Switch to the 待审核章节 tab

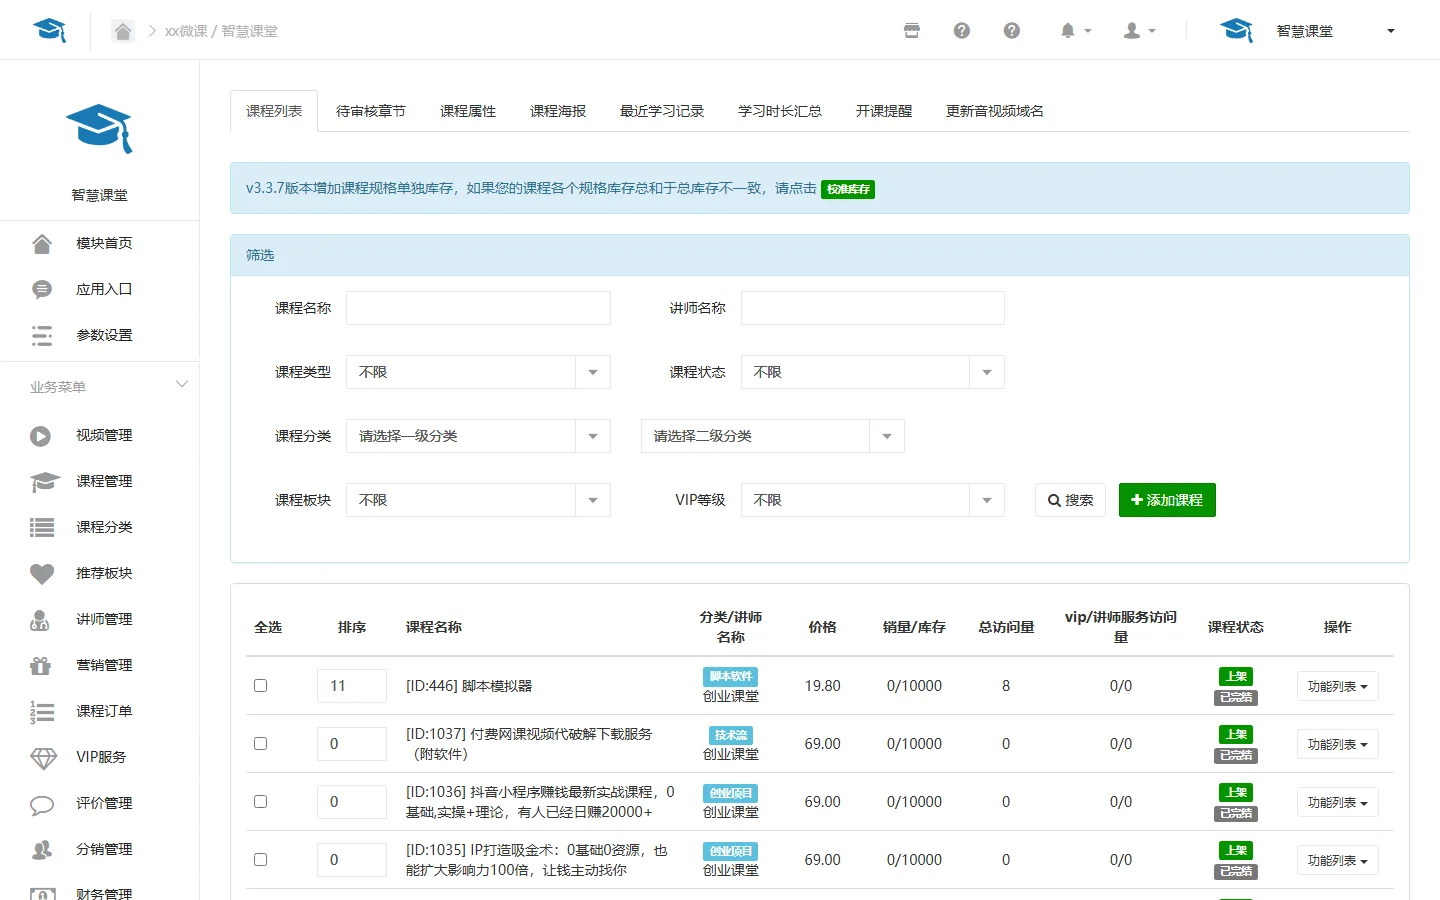point(371,111)
